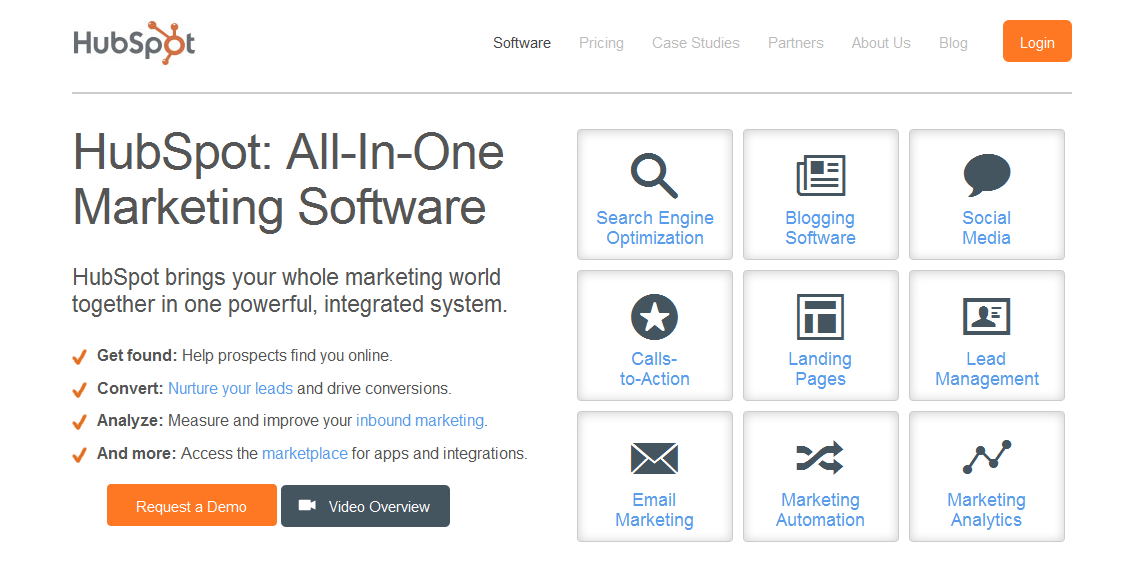Viewport: 1130px width, 575px height.
Task: Open the 'Email Marketing' text link
Action: pos(654,510)
